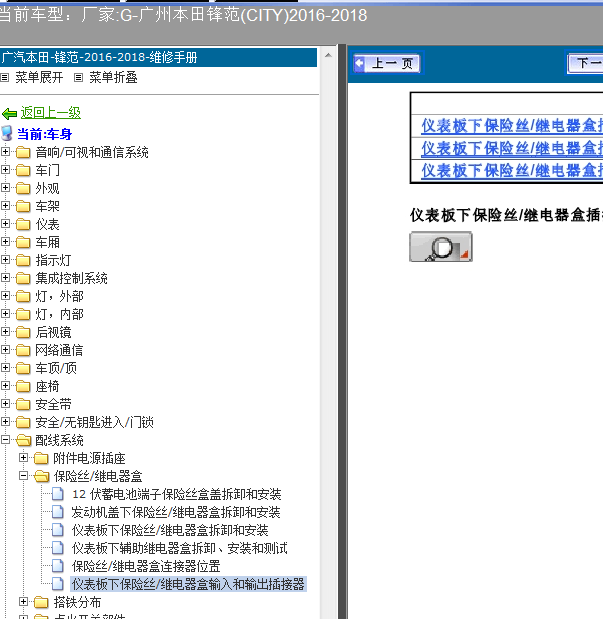Select the 外观 folder label
This screenshot has height=619, width=603.
47,189
